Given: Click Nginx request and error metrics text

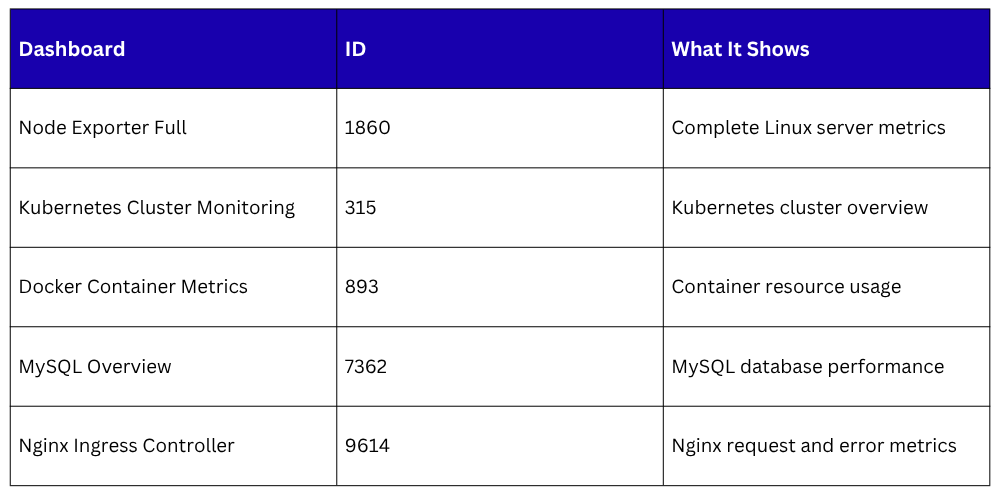Looking at the screenshot, I should (x=814, y=446).
